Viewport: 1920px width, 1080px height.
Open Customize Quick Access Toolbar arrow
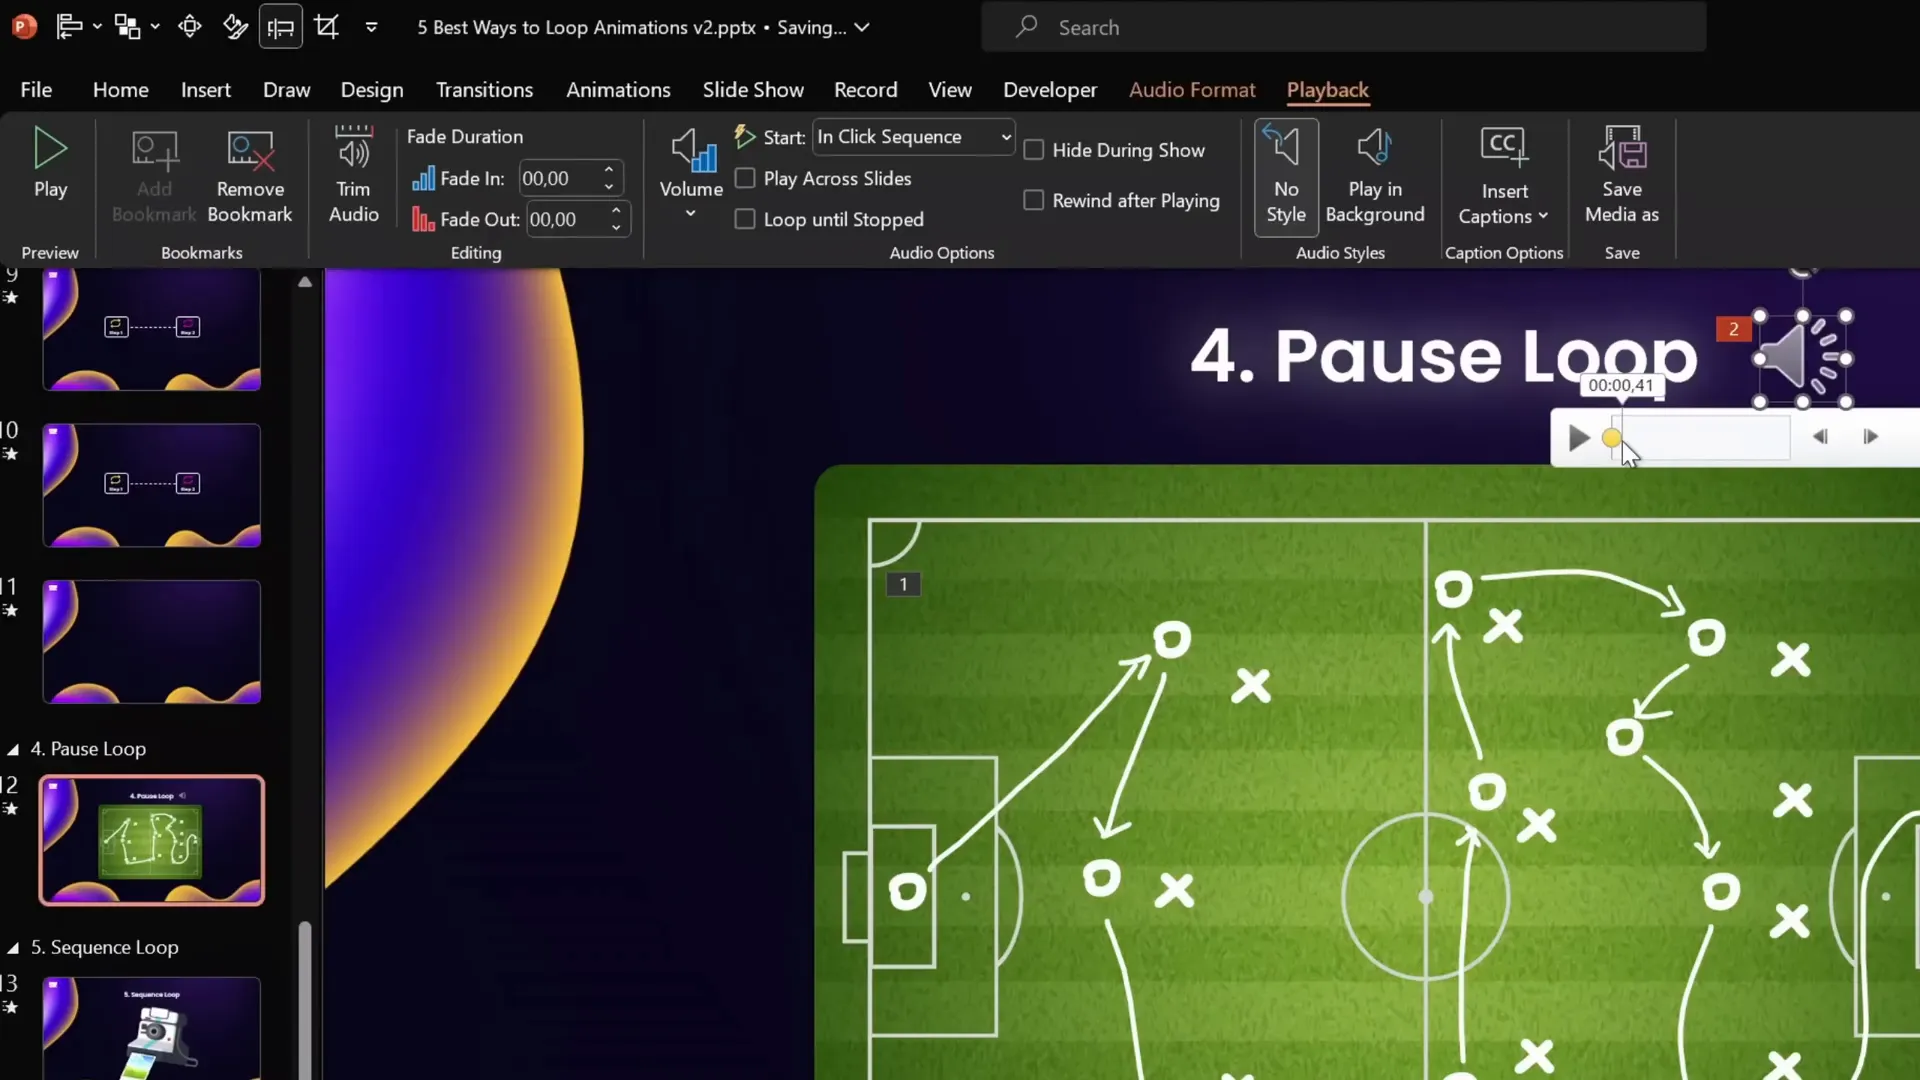pyautogui.click(x=371, y=27)
